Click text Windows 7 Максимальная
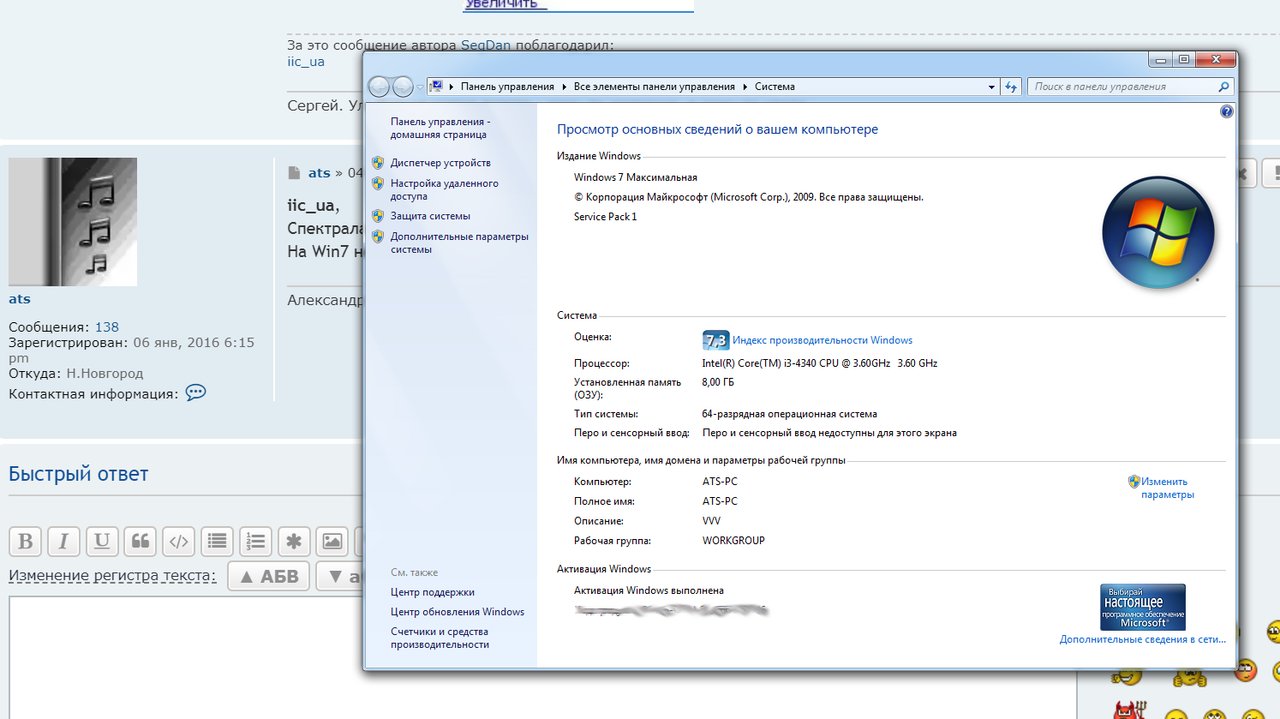This screenshot has width=1280, height=719. [x=636, y=177]
